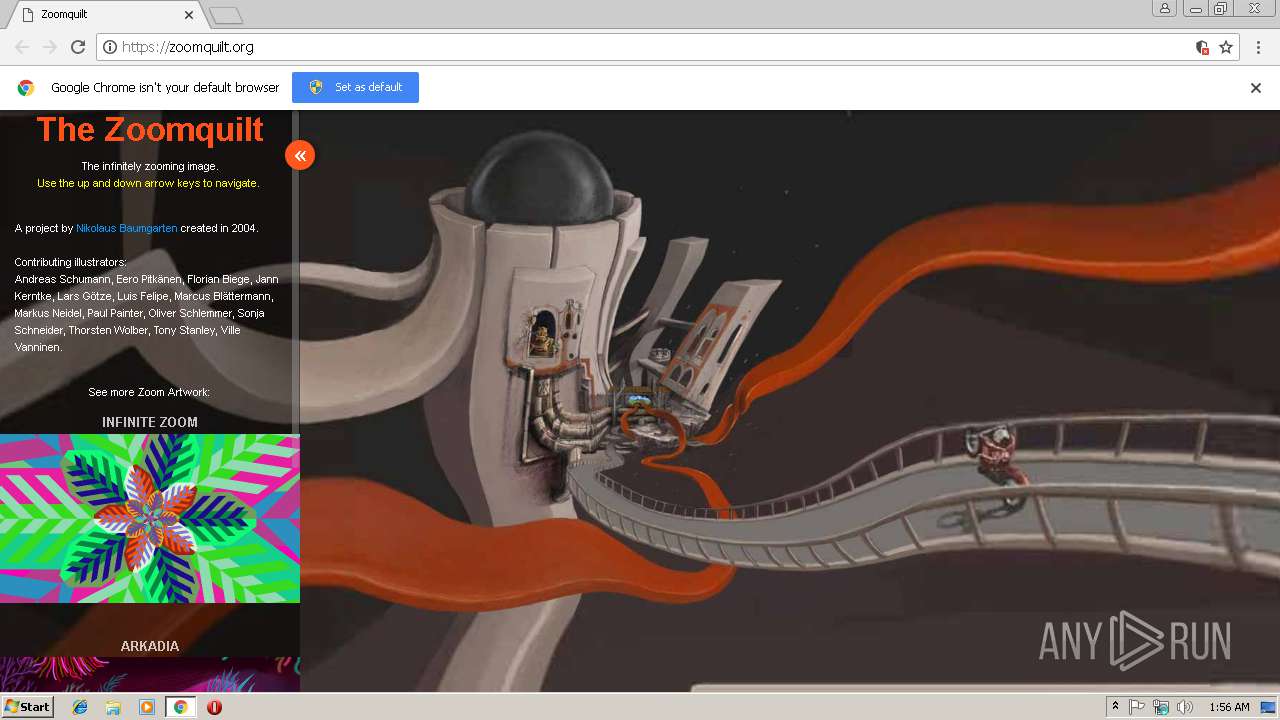
Task: Click the INFINITE ZOOM heading link
Action: pyautogui.click(x=150, y=422)
